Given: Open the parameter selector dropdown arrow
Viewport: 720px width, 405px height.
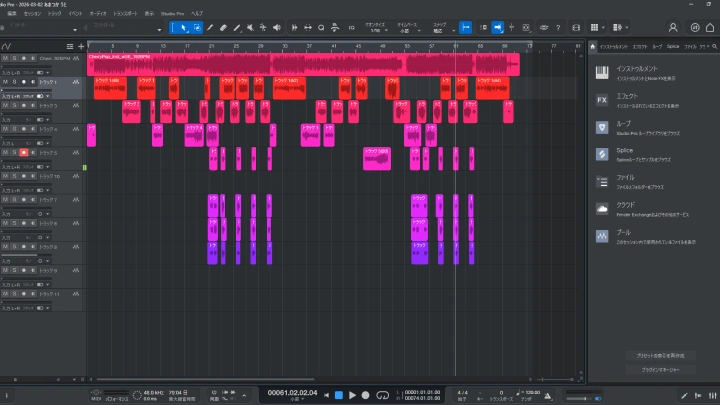Looking at the screenshot, I should coord(75,30).
